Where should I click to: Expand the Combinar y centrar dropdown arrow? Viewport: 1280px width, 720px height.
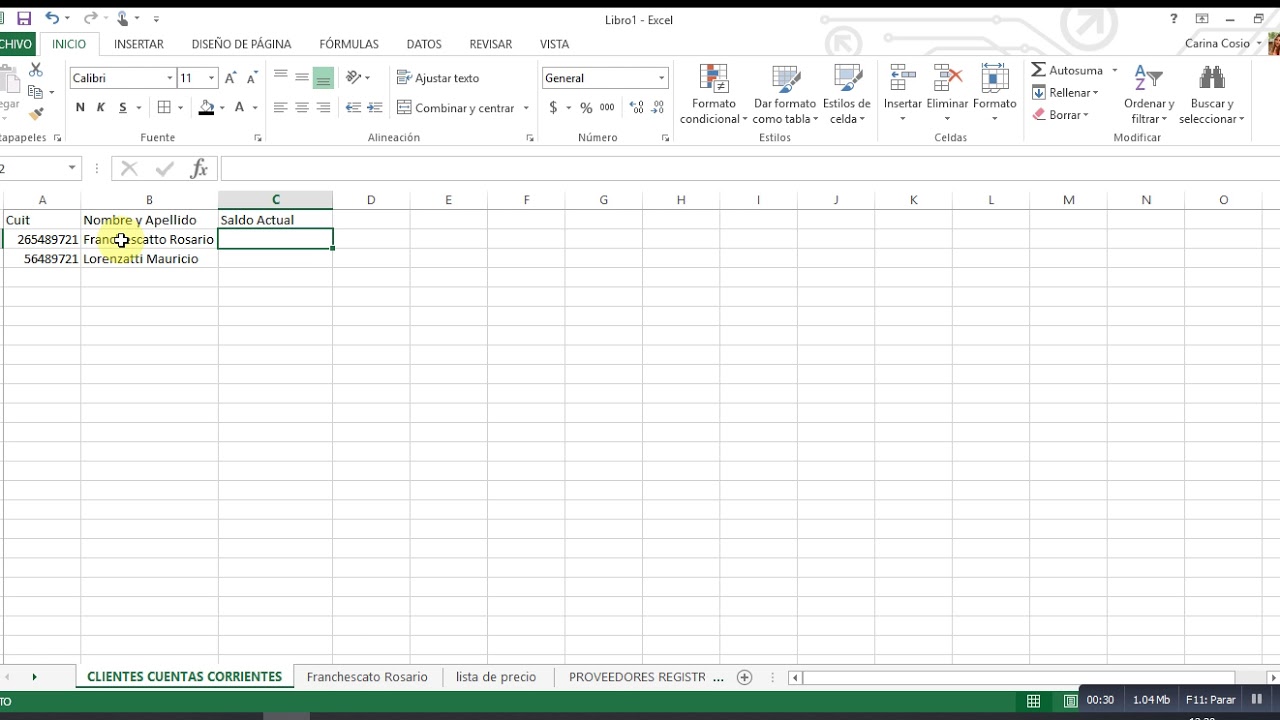tap(526, 108)
